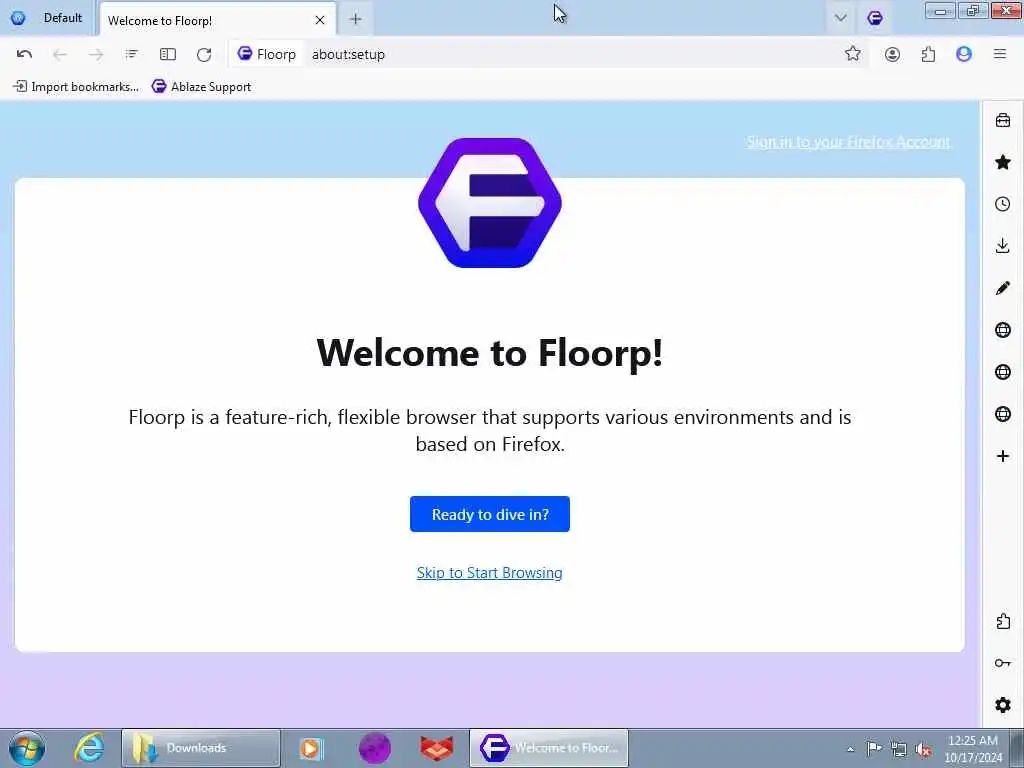Click the blue profile avatar icon
The image size is (1024, 768).
click(964, 54)
